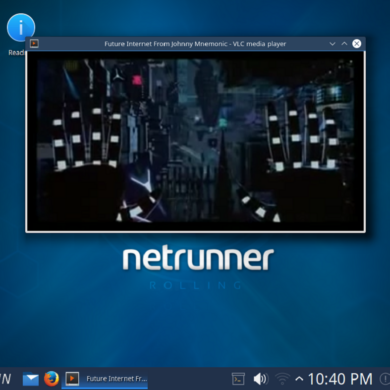Click the VLC icon in the window title bar
390x390 pixels.
click(34, 44)
